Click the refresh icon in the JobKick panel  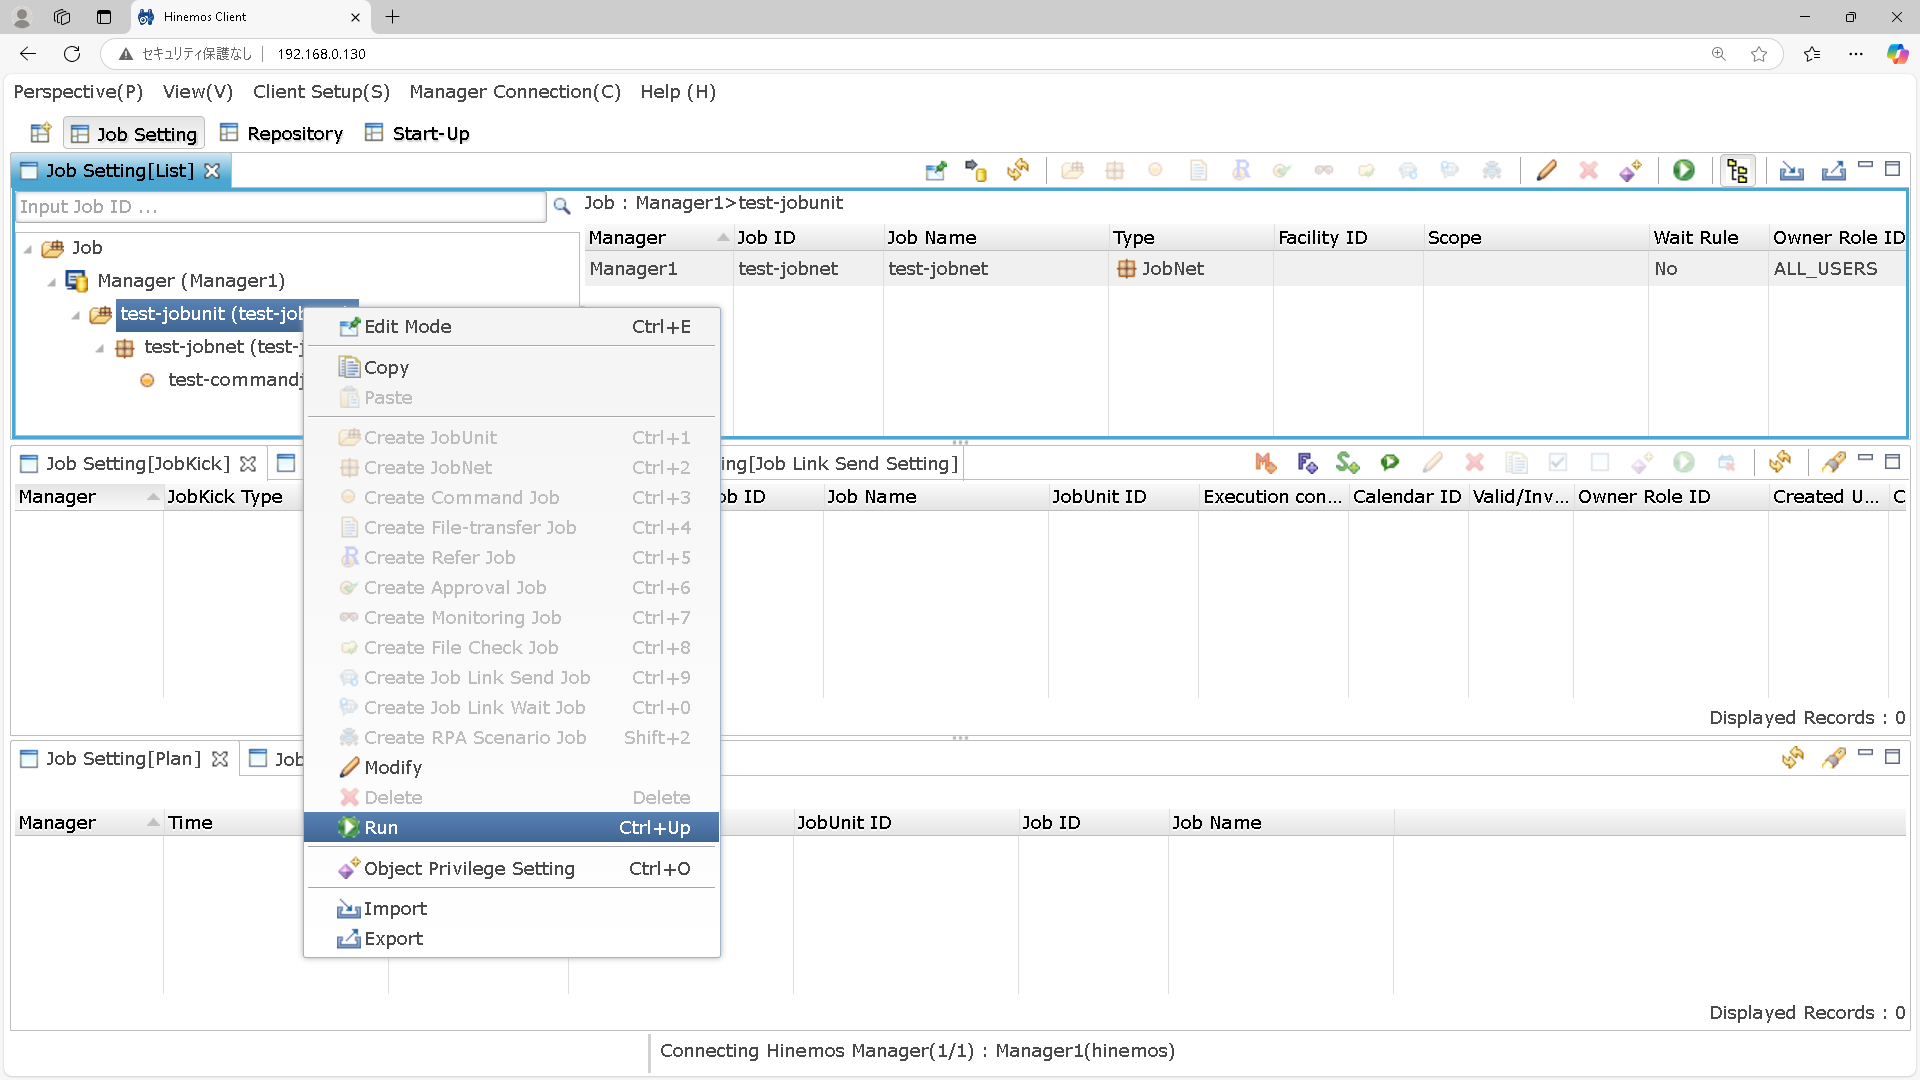coord(1779,463)
